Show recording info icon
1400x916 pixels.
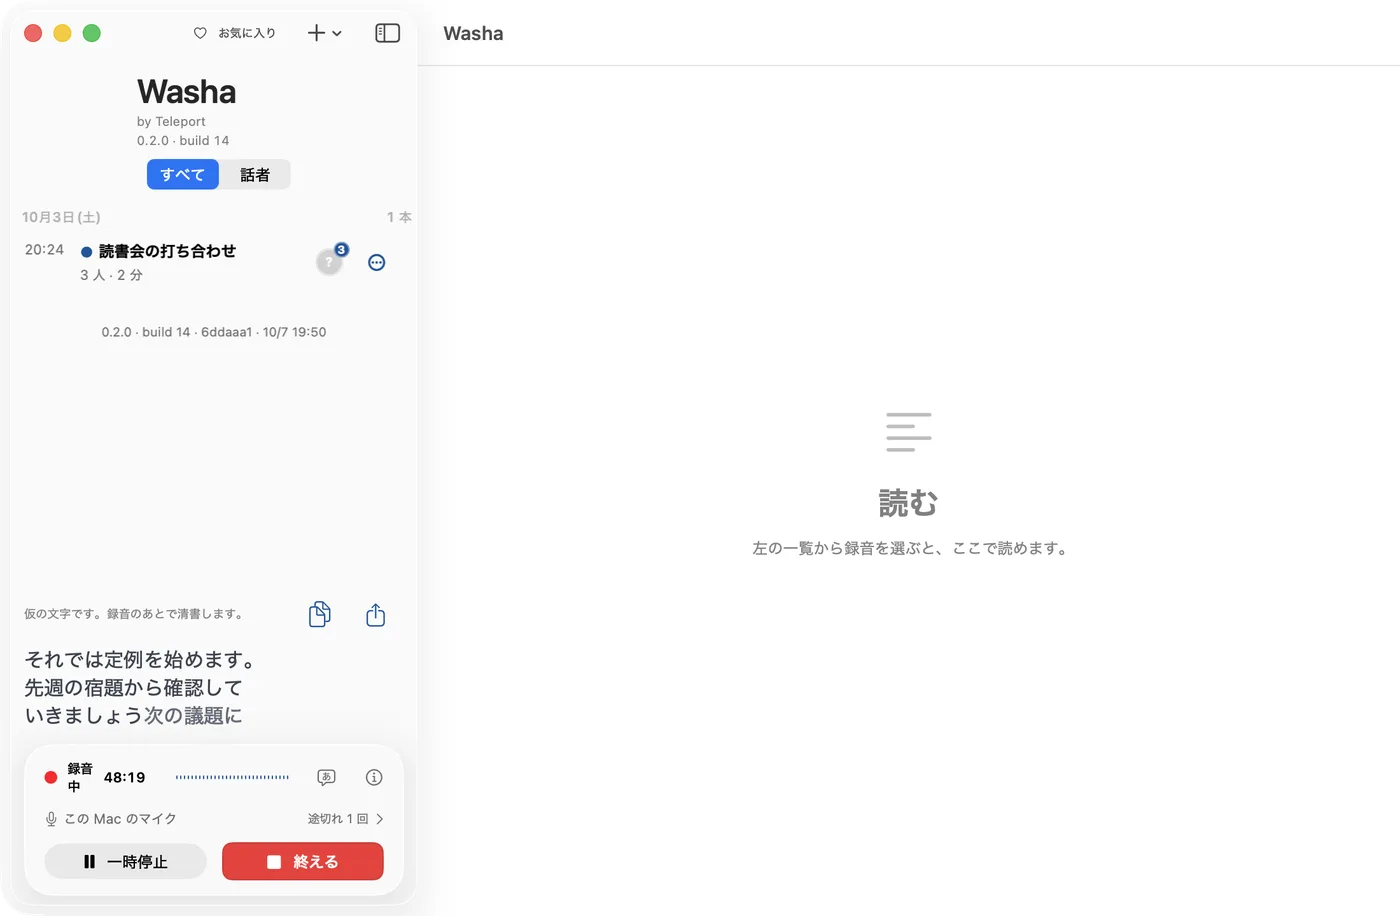[374, 777]
